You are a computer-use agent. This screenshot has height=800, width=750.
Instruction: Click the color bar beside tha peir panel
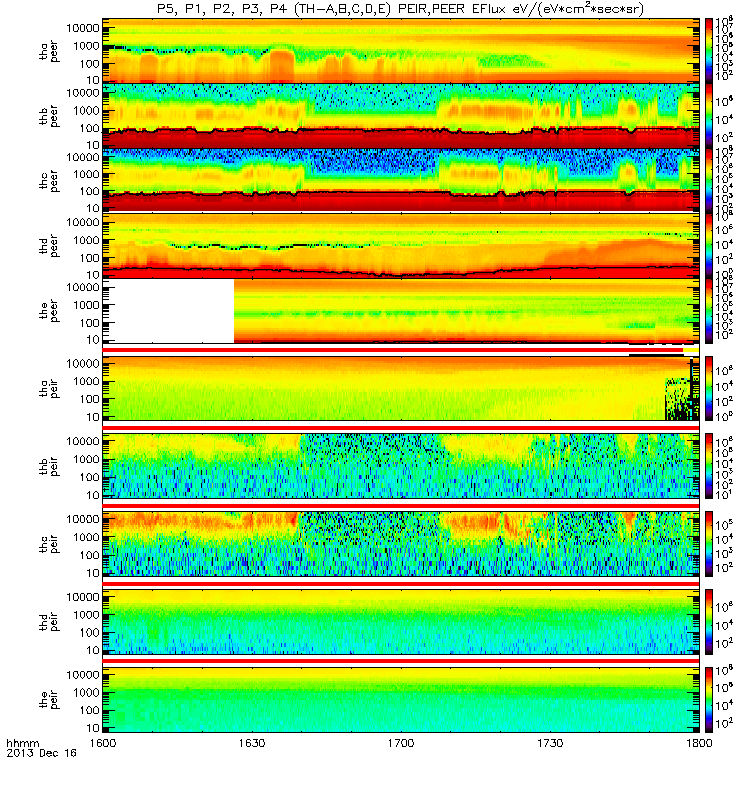coord(709,388)
